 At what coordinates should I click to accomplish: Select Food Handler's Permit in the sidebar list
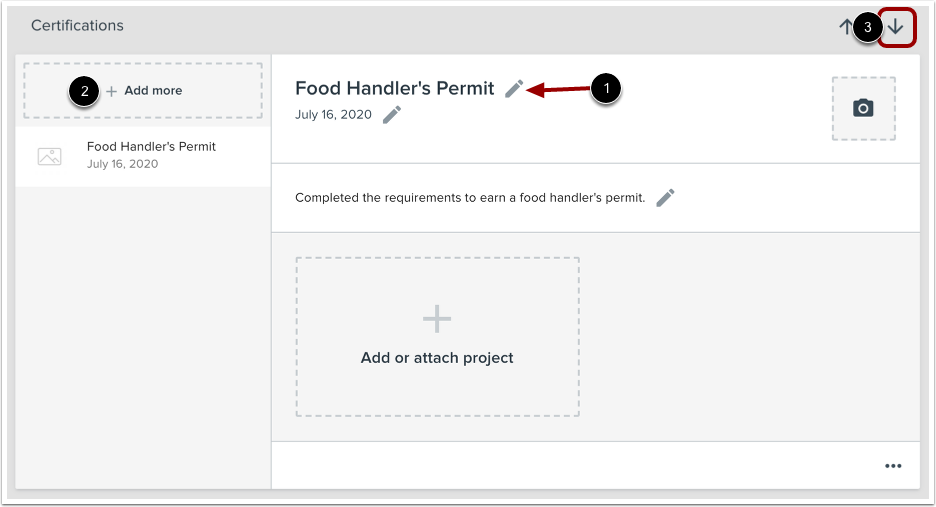pos(151,147)
